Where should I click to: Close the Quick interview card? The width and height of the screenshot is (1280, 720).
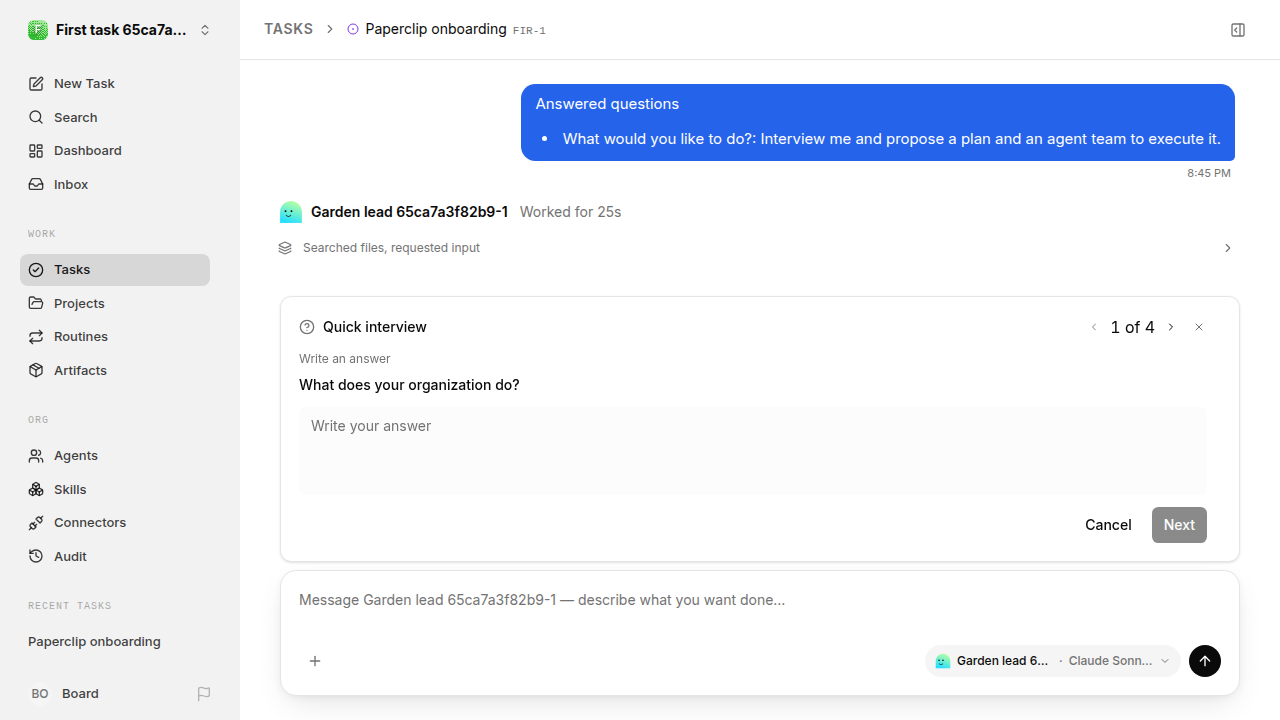pos(1199,327)
